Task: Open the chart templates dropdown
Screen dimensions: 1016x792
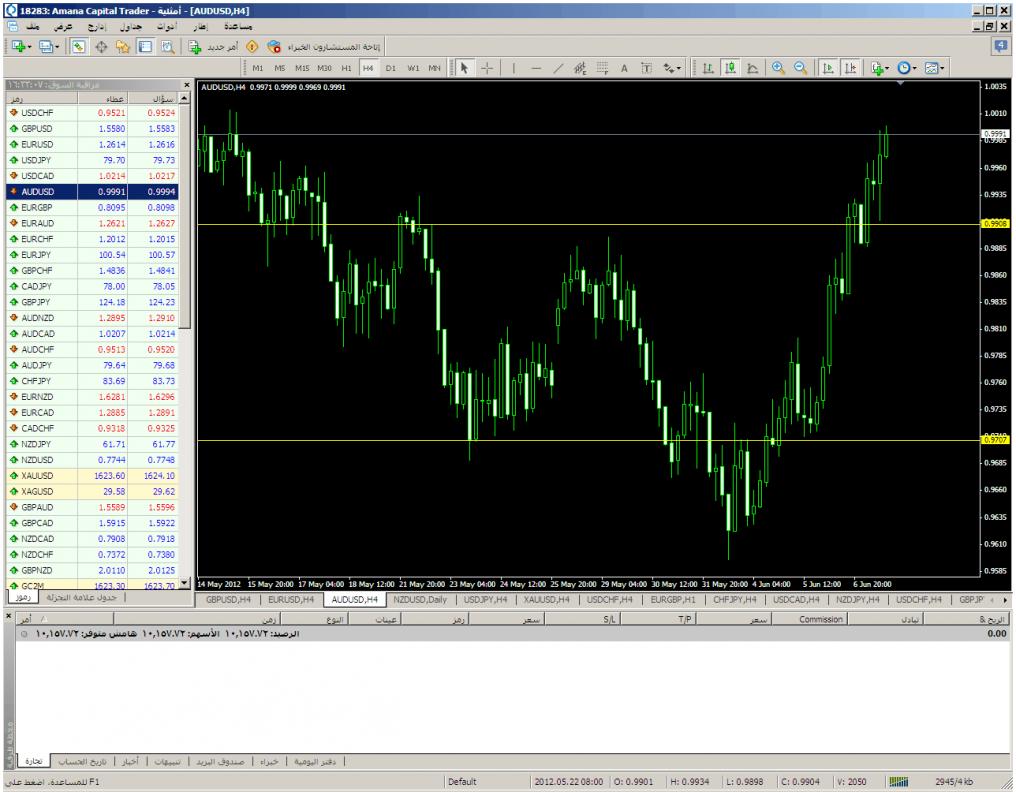Action: (942, 67)
